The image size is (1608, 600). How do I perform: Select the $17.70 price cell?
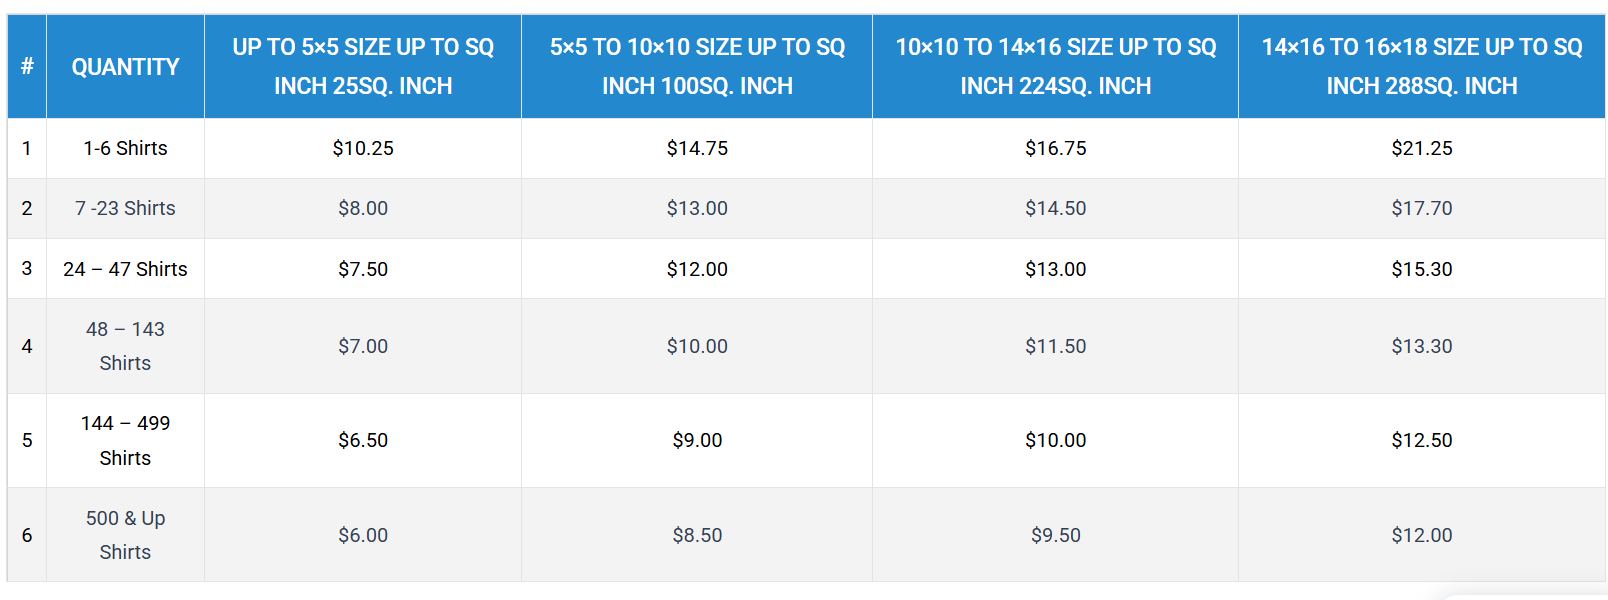pyautogui.click(x=1421, y=208)
